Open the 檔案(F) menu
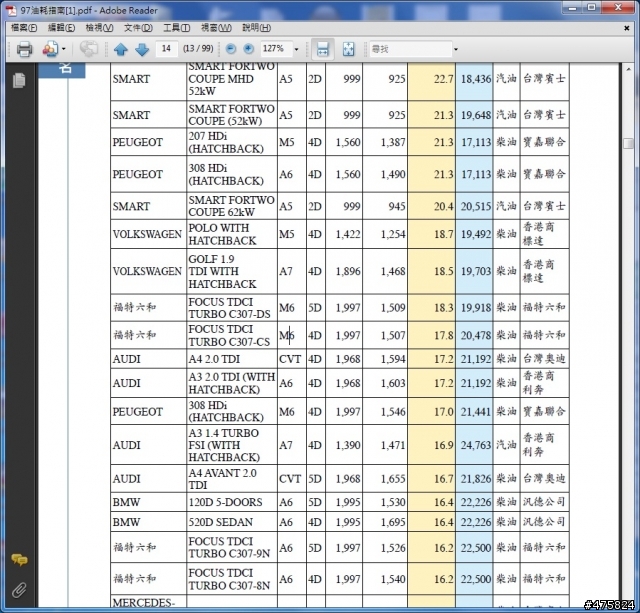640x613 pixels. 24,28
